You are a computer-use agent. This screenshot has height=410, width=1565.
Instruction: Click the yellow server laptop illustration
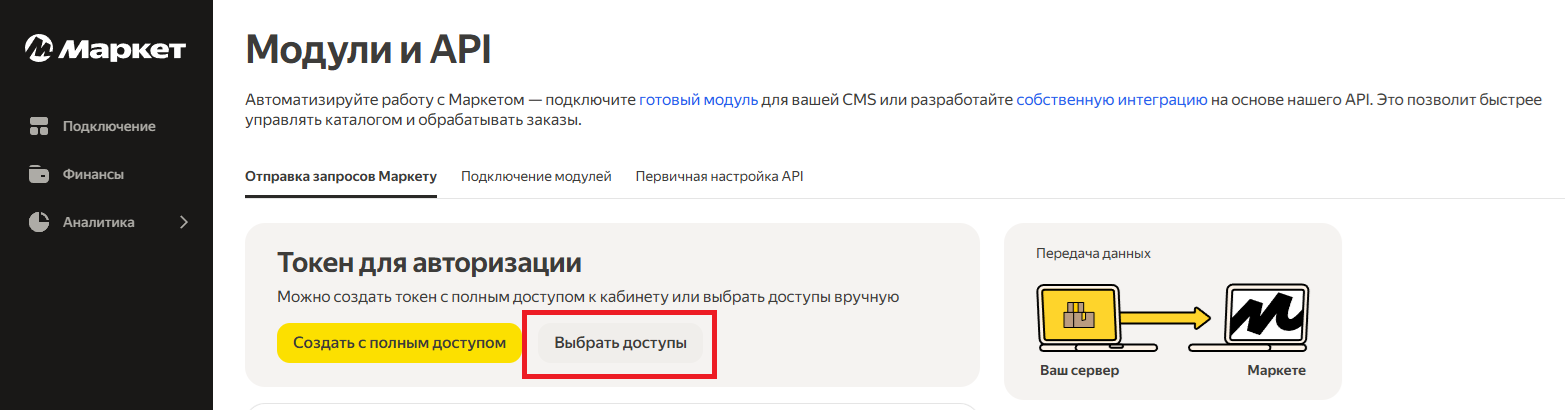[x=1078, y=318]
